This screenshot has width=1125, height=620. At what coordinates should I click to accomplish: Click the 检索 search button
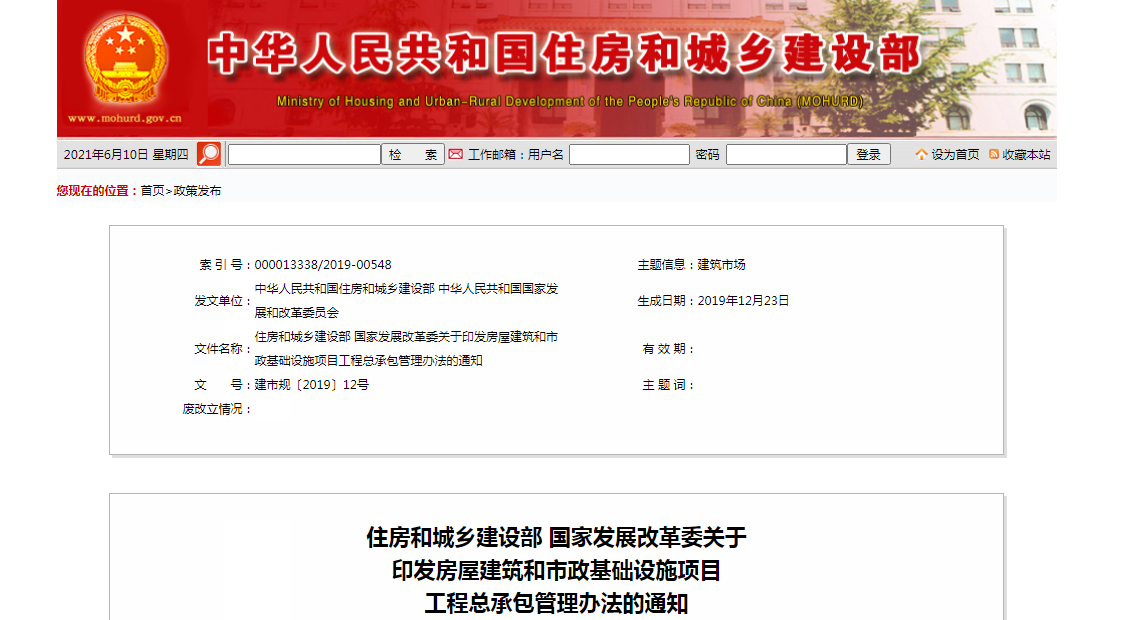[413, 154]
